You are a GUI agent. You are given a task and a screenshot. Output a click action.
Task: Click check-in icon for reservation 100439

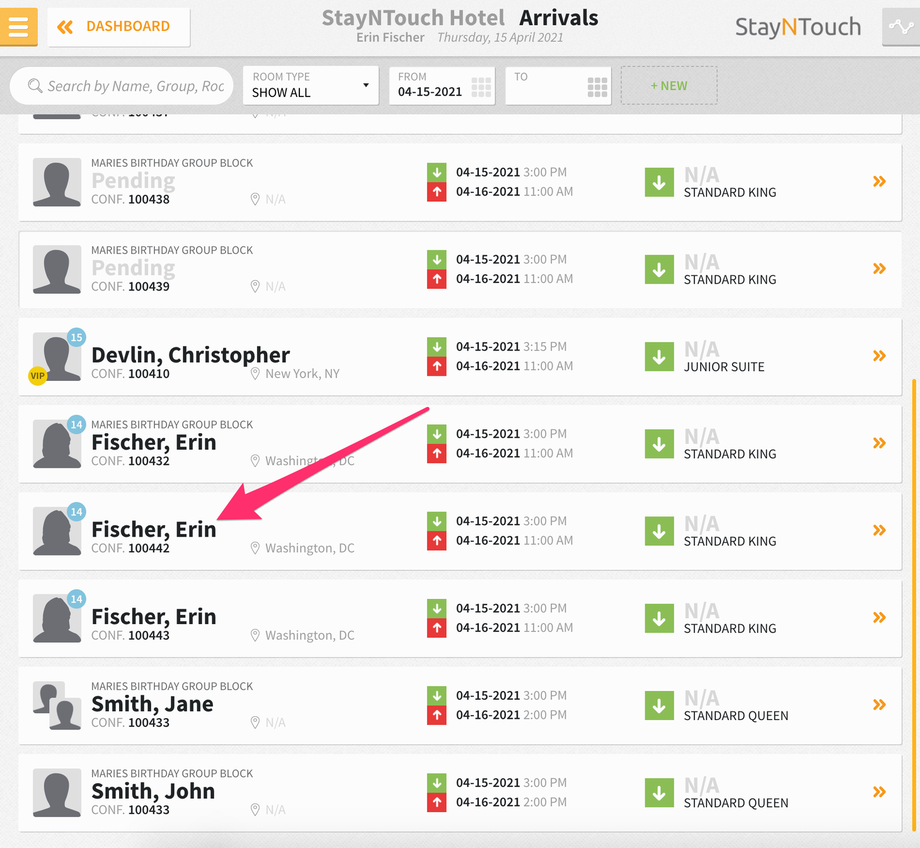click(x=659, y=269)
